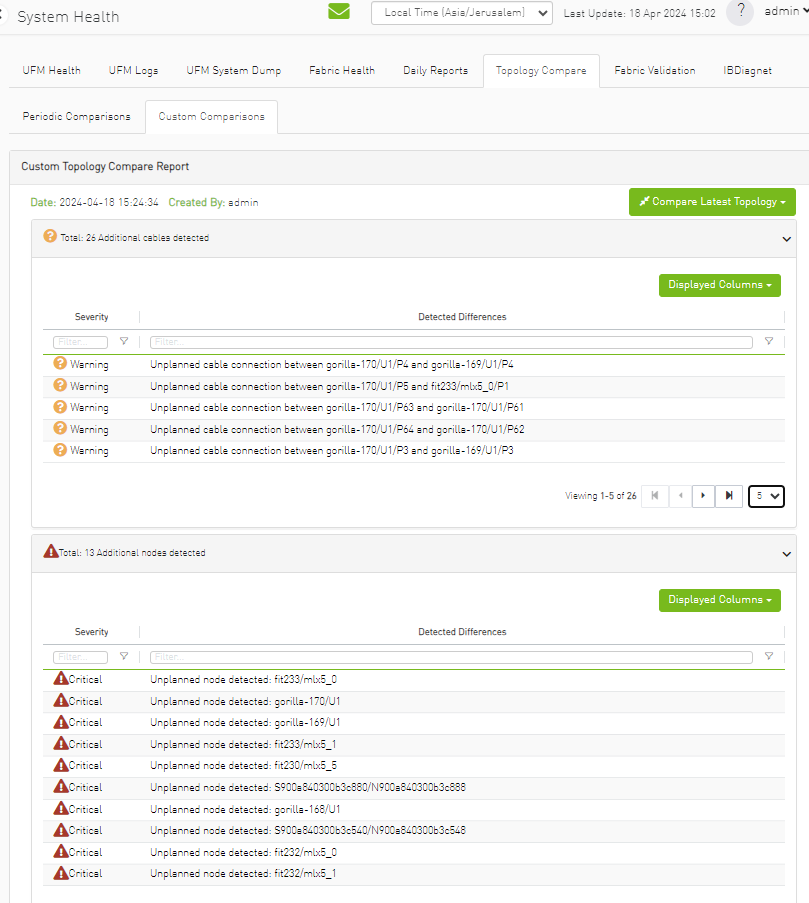809x903 pixels.
Task: Open the rows-per-page dropdown showing 5
Action: click(x=766, y=495)
